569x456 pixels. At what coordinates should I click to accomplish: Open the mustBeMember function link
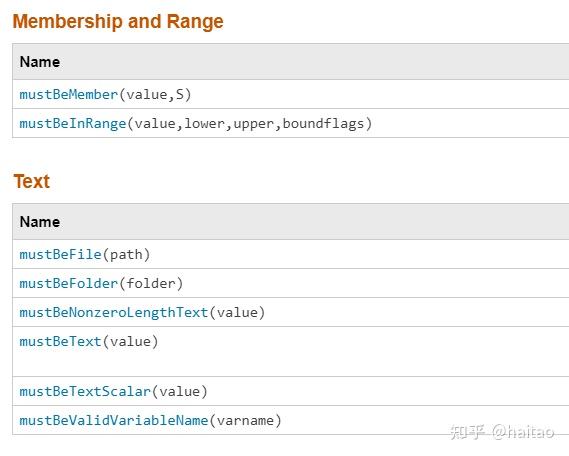click(x=69, y=95)
